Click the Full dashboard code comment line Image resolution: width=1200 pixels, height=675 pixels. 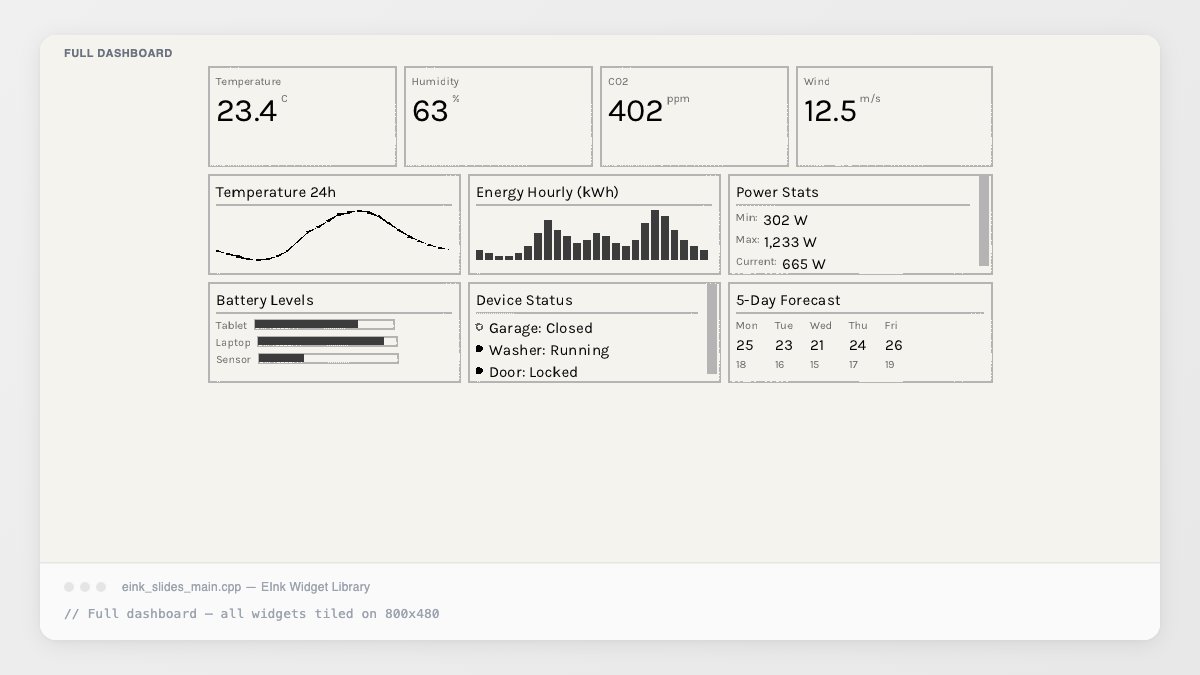[251, 613]
